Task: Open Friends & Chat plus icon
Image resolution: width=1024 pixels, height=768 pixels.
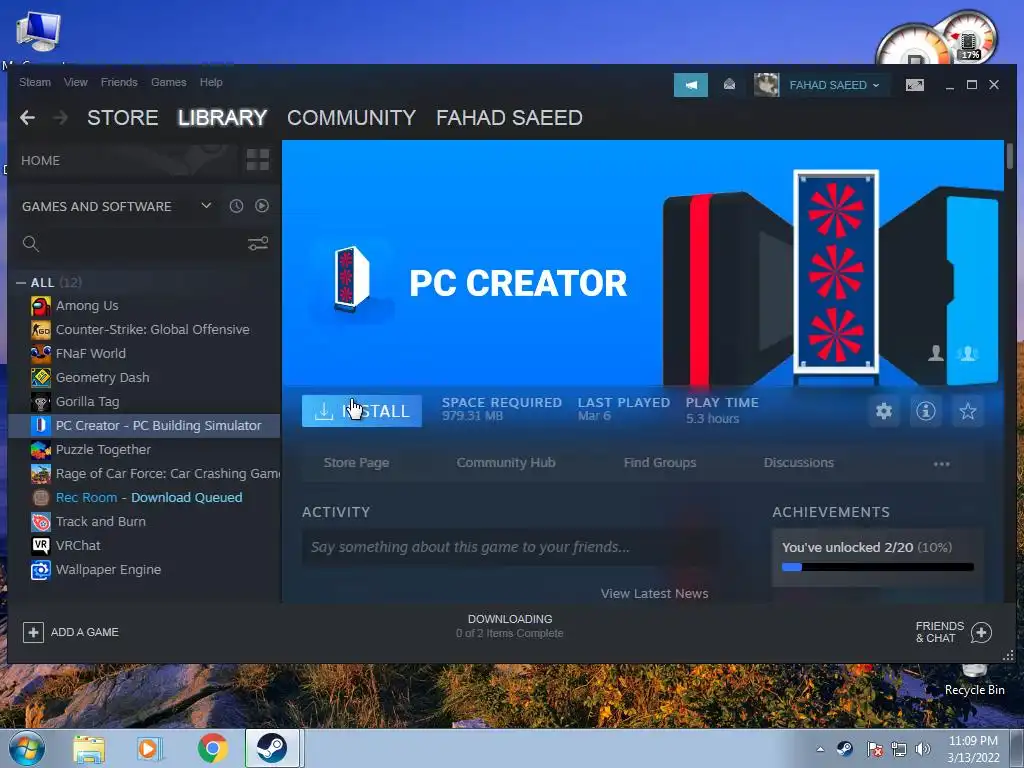Action: pyautogui.click(x=982, y=632)
